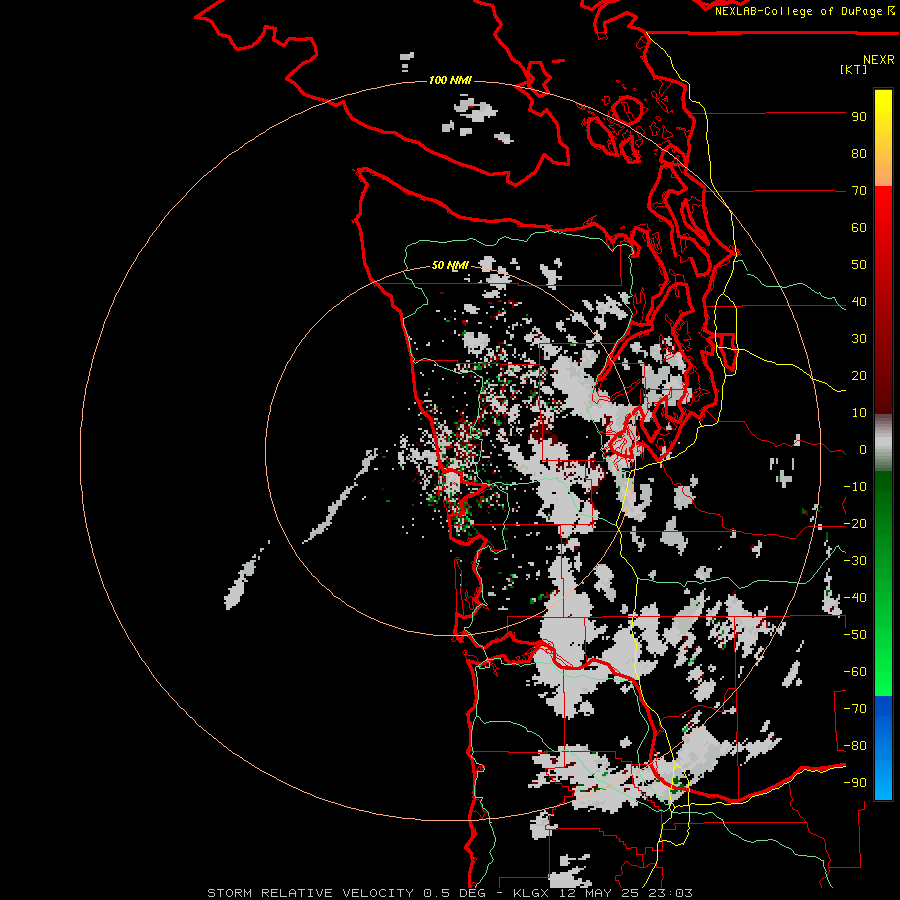Click the -30 value on the velocity scale

[x=855, y=561]
